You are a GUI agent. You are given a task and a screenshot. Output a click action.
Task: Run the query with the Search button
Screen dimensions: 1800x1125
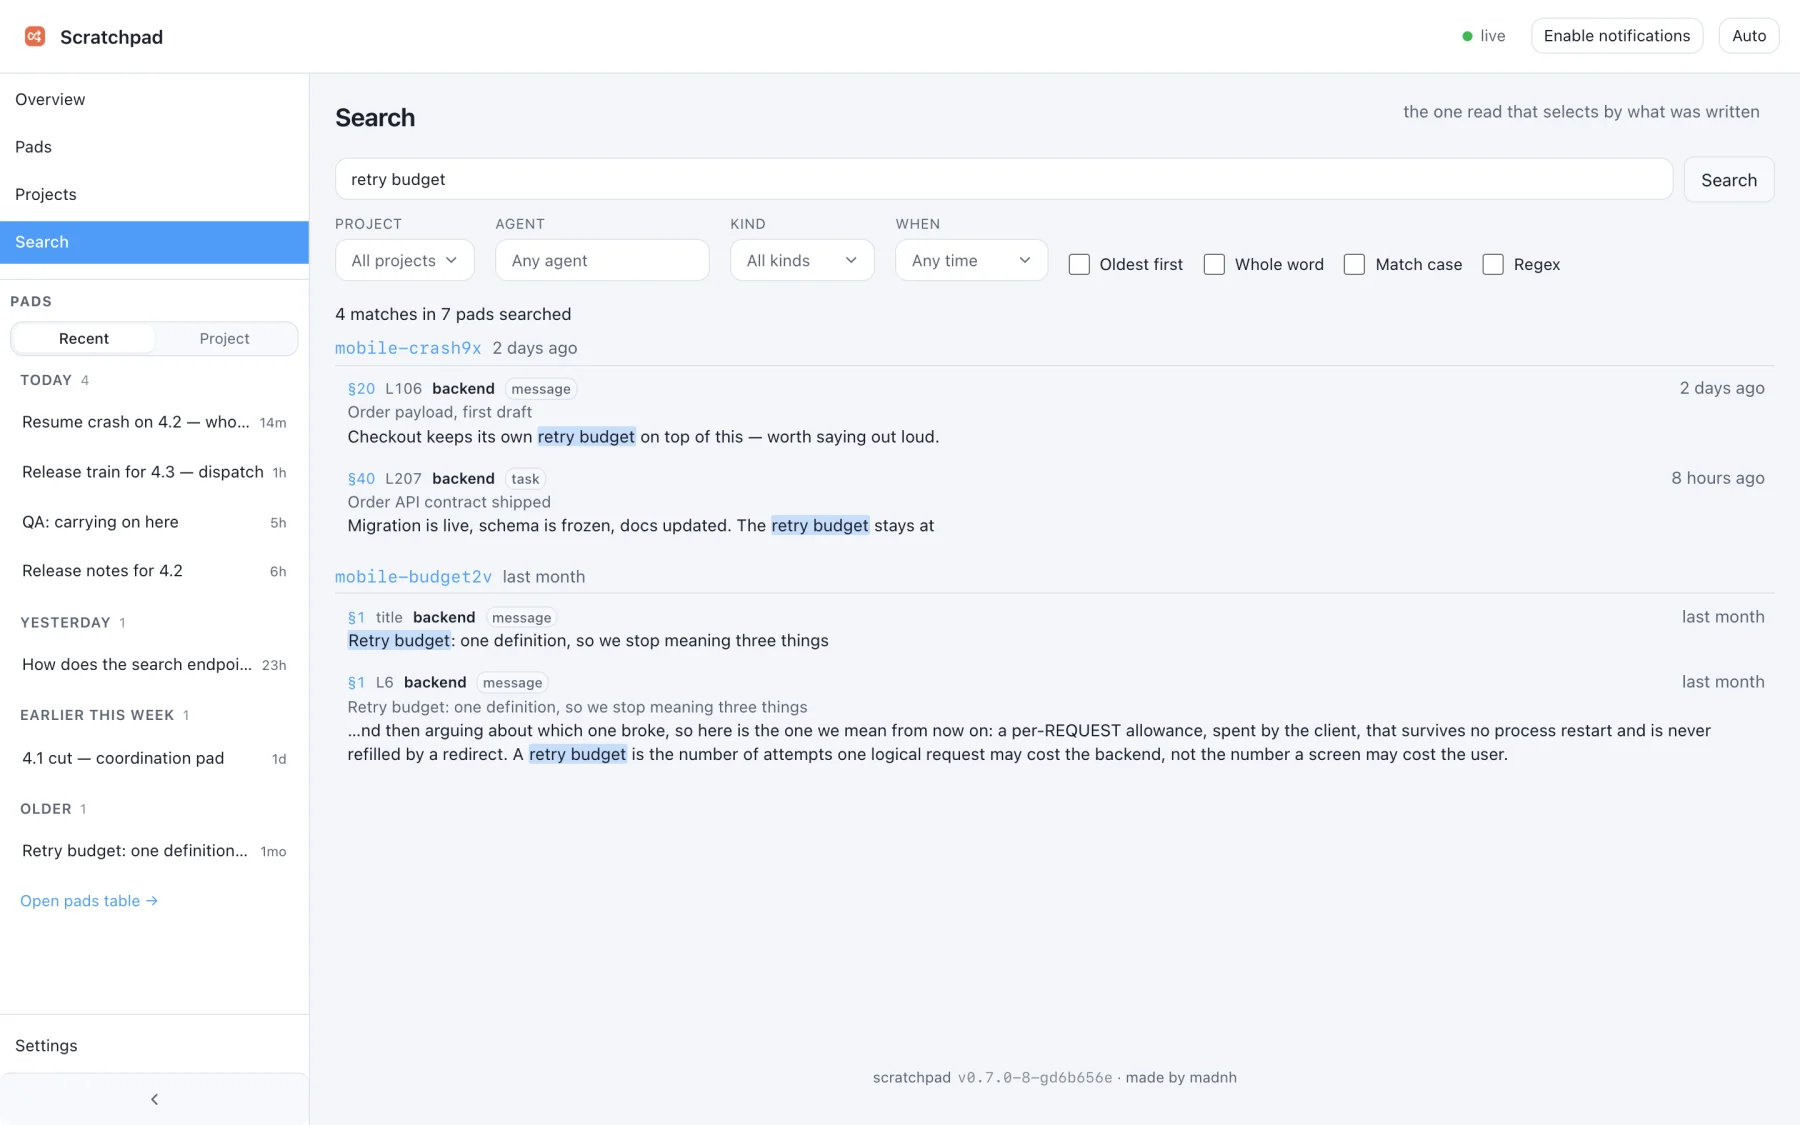tap(1729, 180)
